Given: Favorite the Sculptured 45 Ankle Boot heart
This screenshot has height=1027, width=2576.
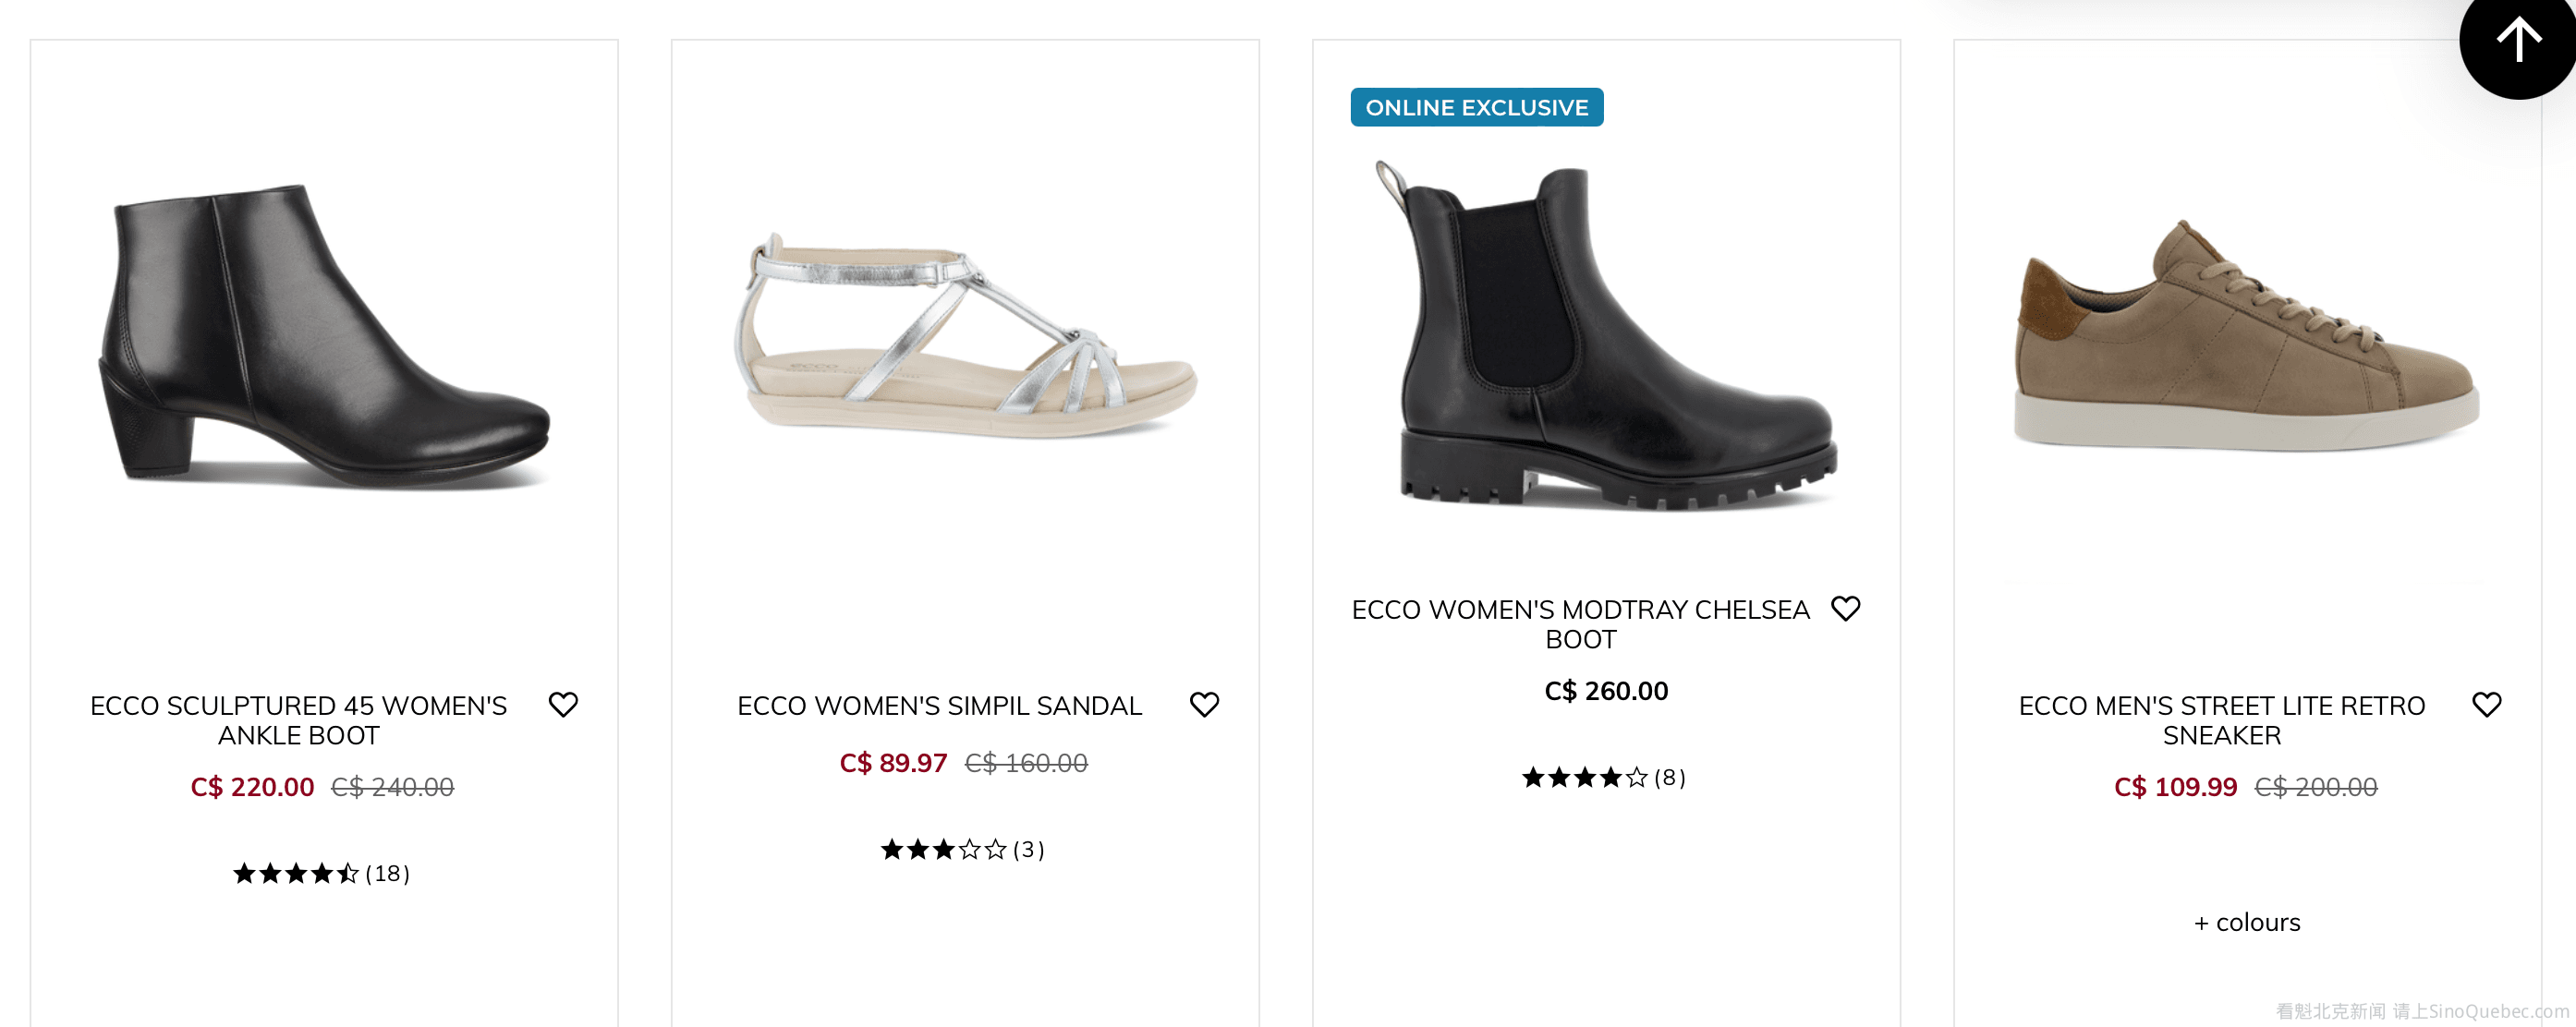Looking at the screenshot, I should [563, 705].
